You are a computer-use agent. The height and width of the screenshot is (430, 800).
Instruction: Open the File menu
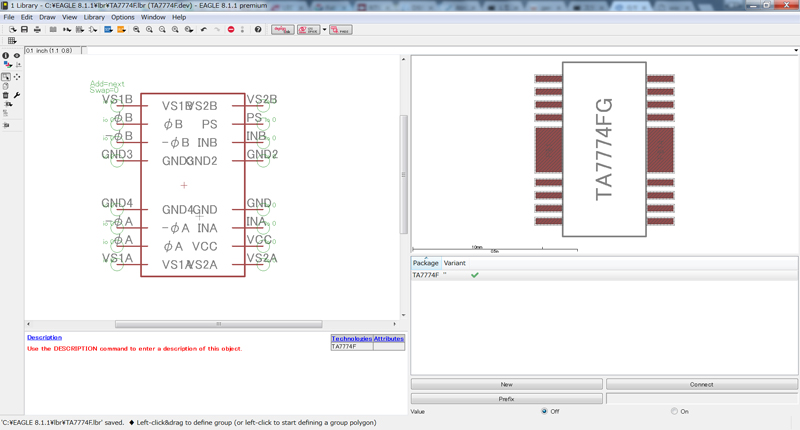[9, 17]
